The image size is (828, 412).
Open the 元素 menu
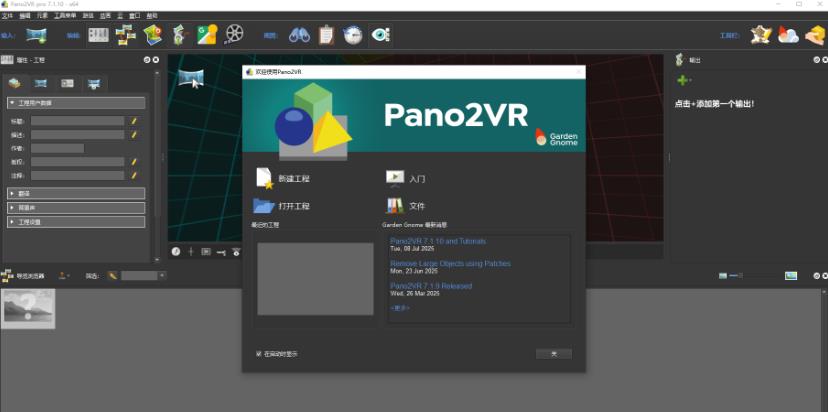tap(42, 16)
